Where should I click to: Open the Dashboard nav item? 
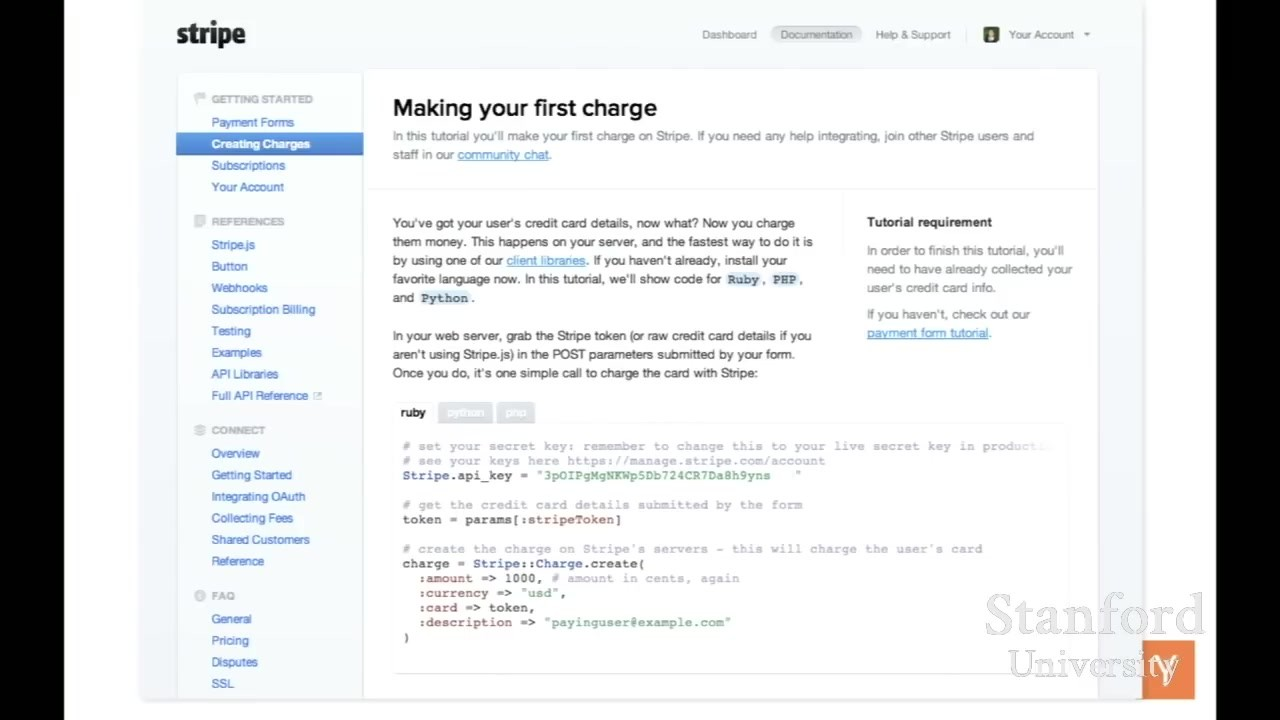[x=729, y=34]
